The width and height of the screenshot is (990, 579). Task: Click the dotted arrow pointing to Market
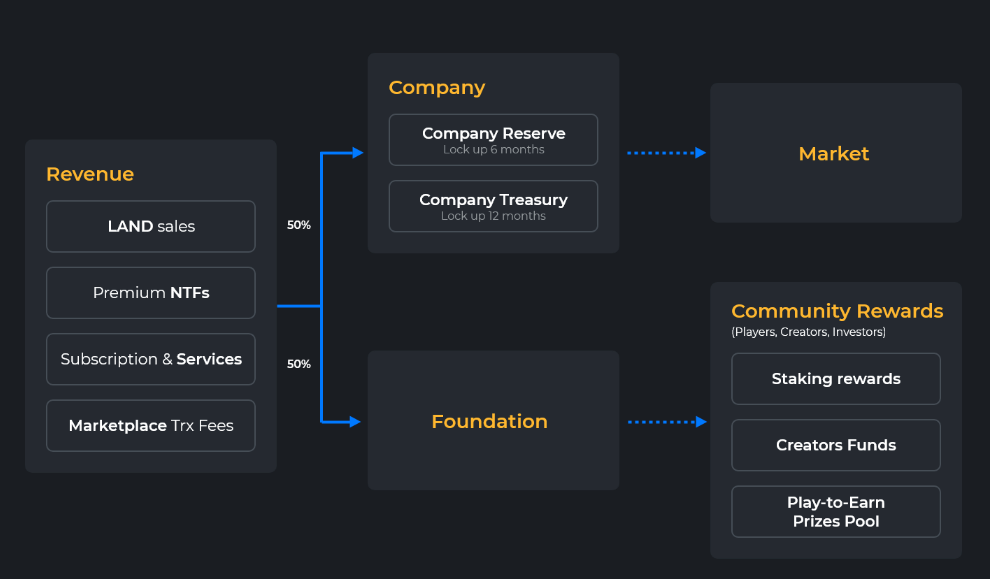pos(666,153)
